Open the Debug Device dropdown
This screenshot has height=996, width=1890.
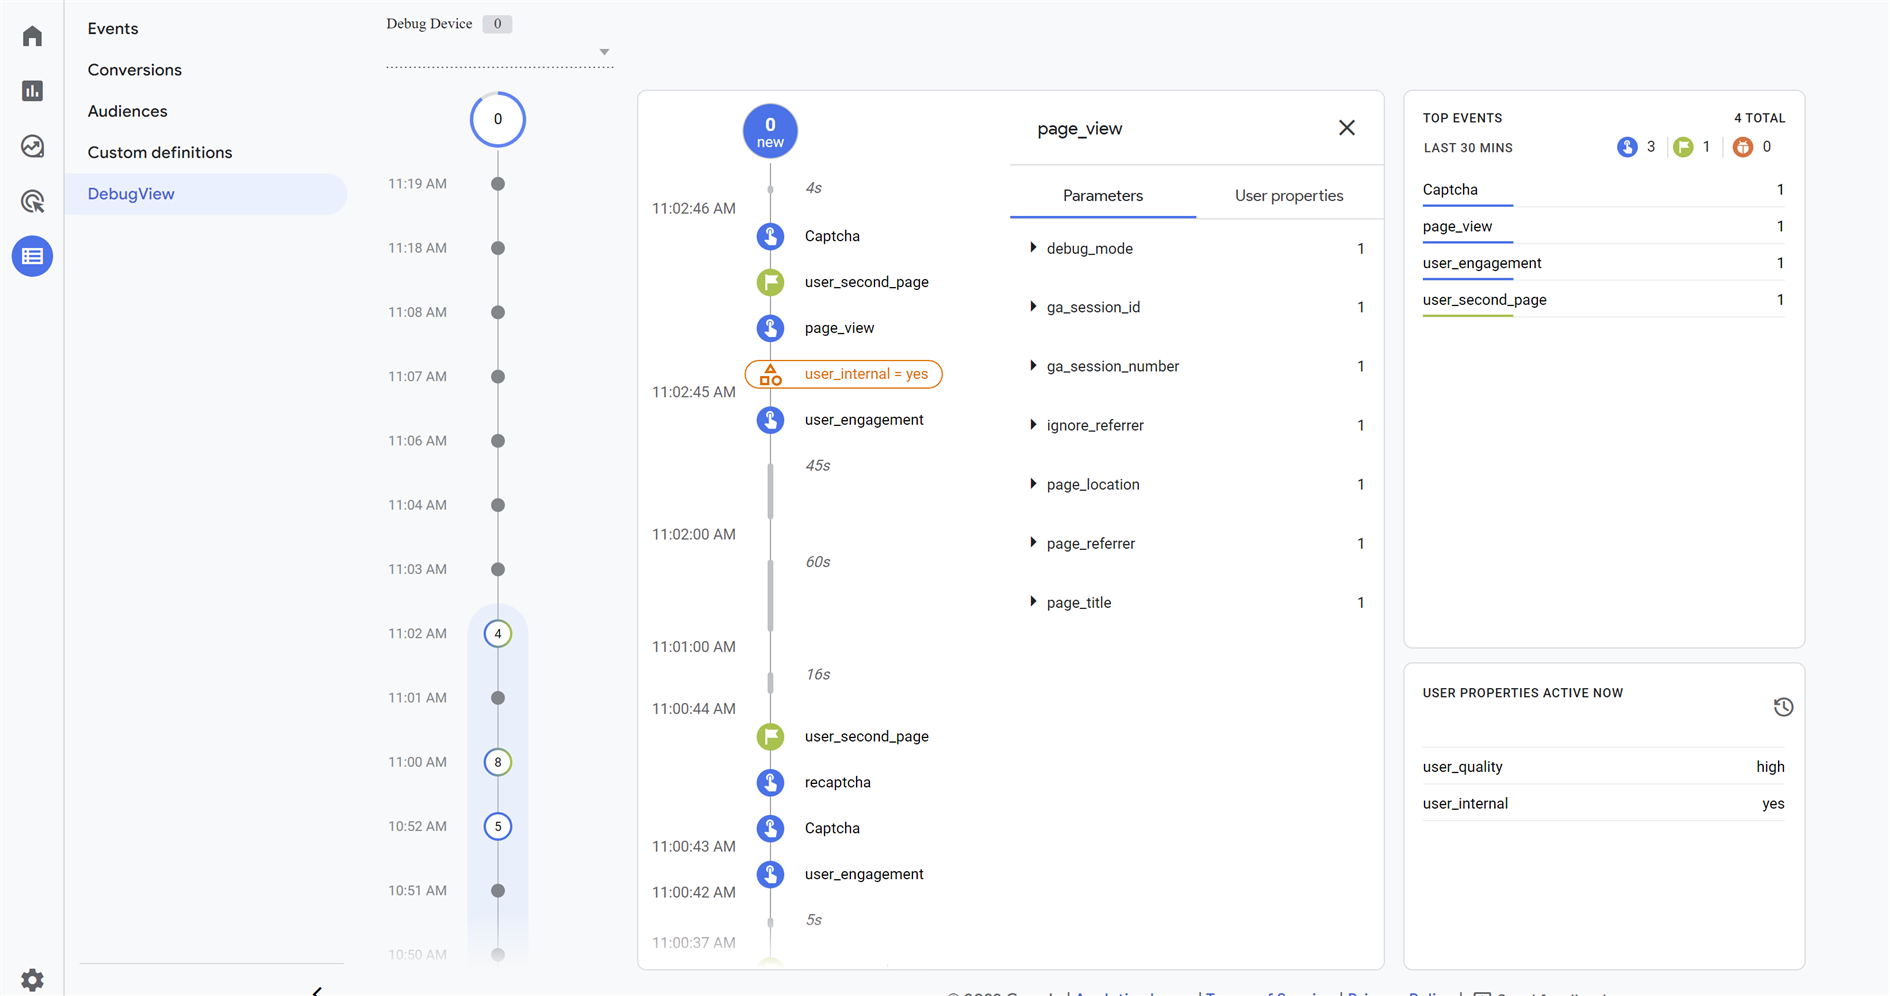(x=603, y=52)
